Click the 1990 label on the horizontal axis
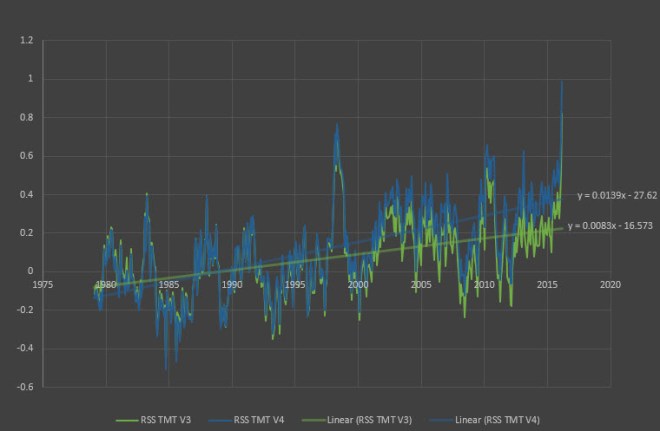Image resolution: width=660 pixels, height=431 pixels. coord(232,284)
